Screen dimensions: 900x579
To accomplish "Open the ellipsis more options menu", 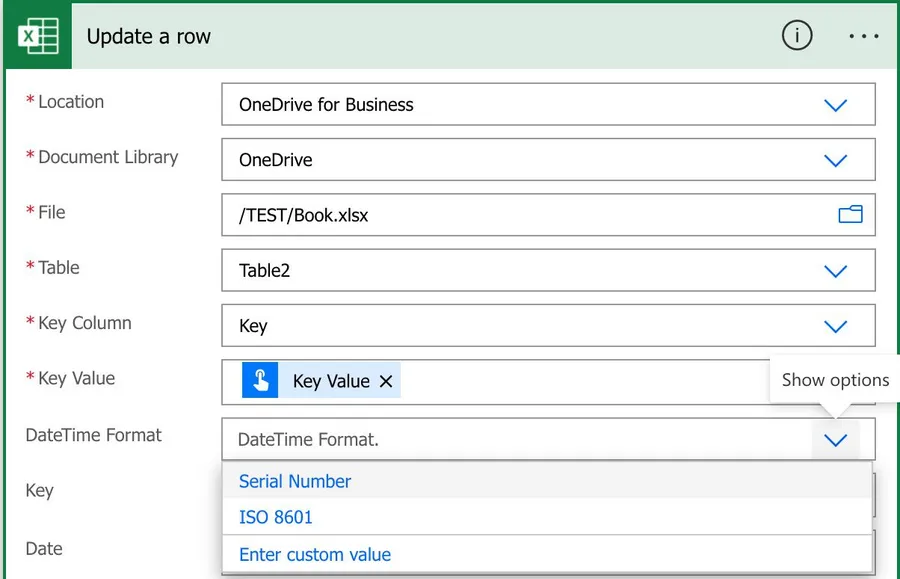I will [863, 36].
